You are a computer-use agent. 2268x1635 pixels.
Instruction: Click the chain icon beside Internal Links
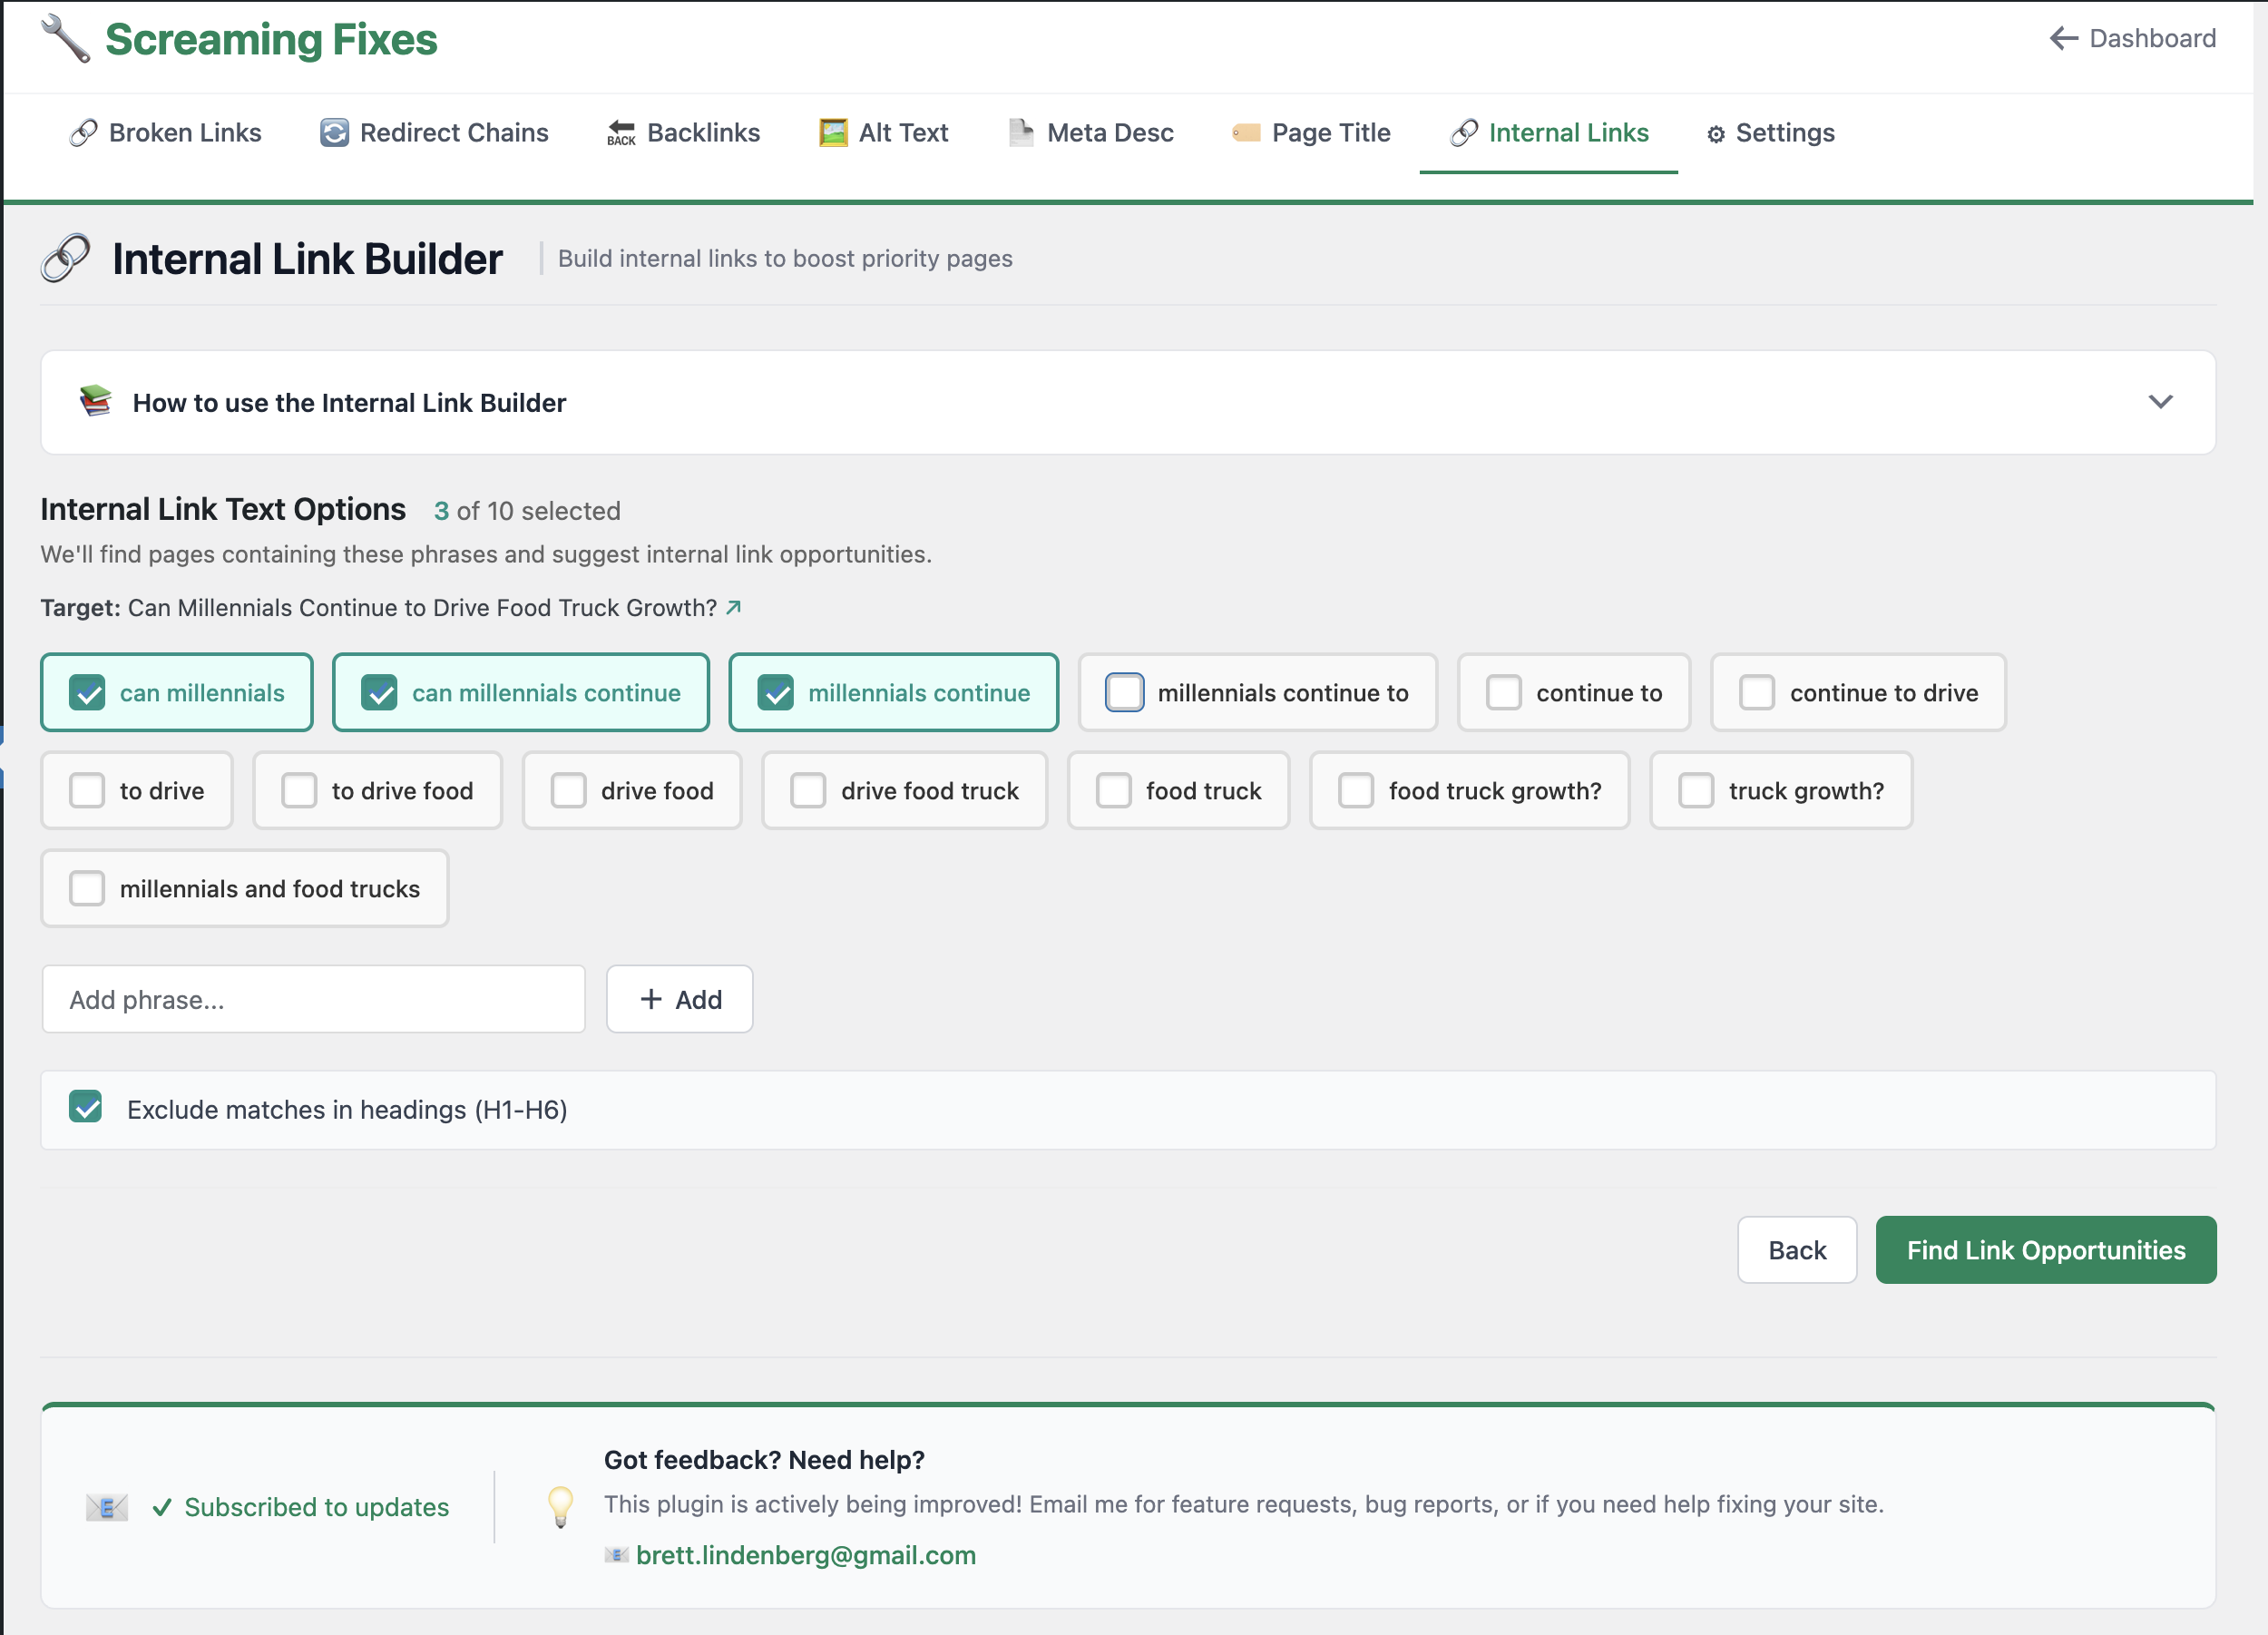click(1462, 132)
